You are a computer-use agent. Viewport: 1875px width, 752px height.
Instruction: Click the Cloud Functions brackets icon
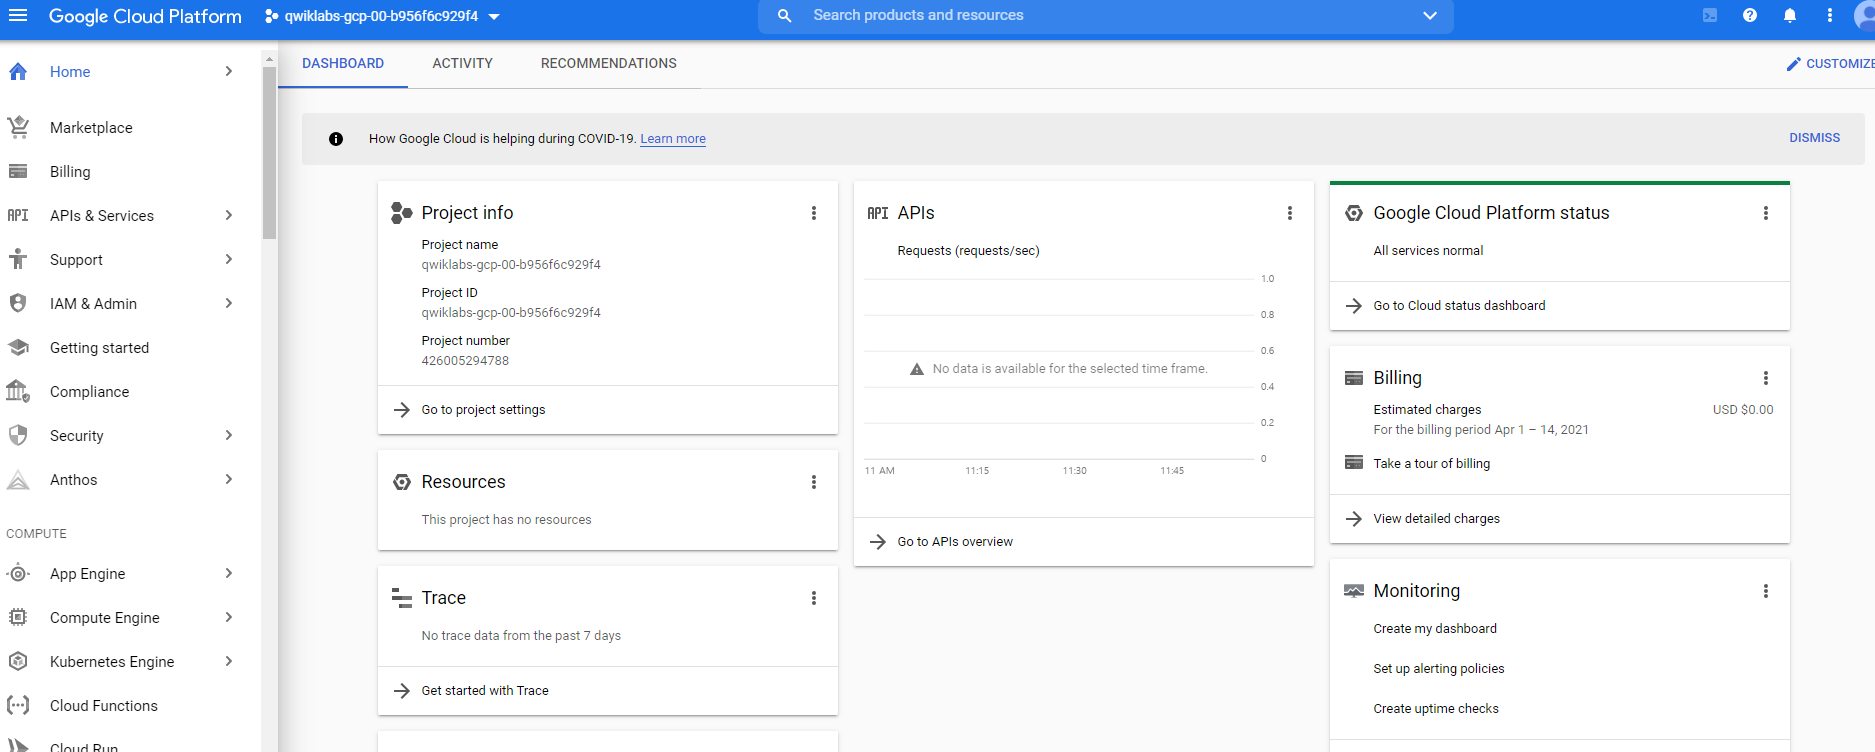click(18, 705)
